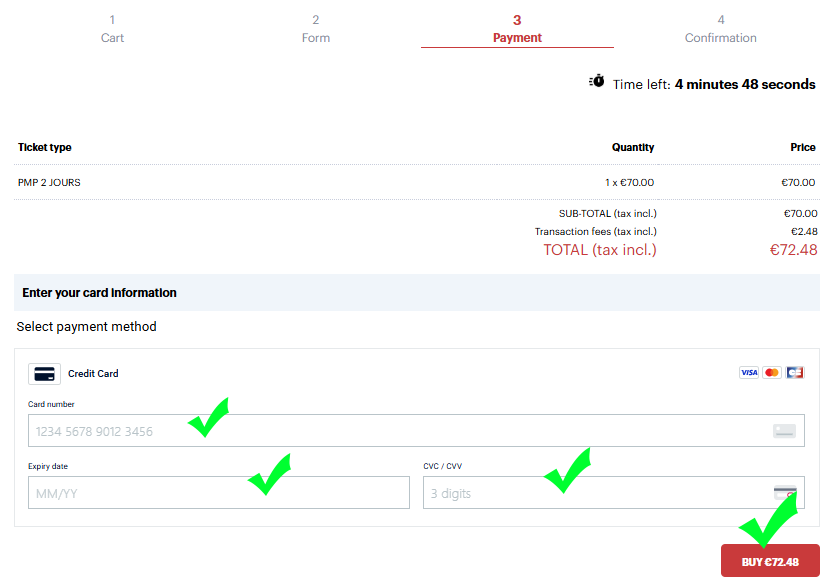Screen dimensions: 831x580
Task: Click the credit card method icon
Action: point(45,374)
